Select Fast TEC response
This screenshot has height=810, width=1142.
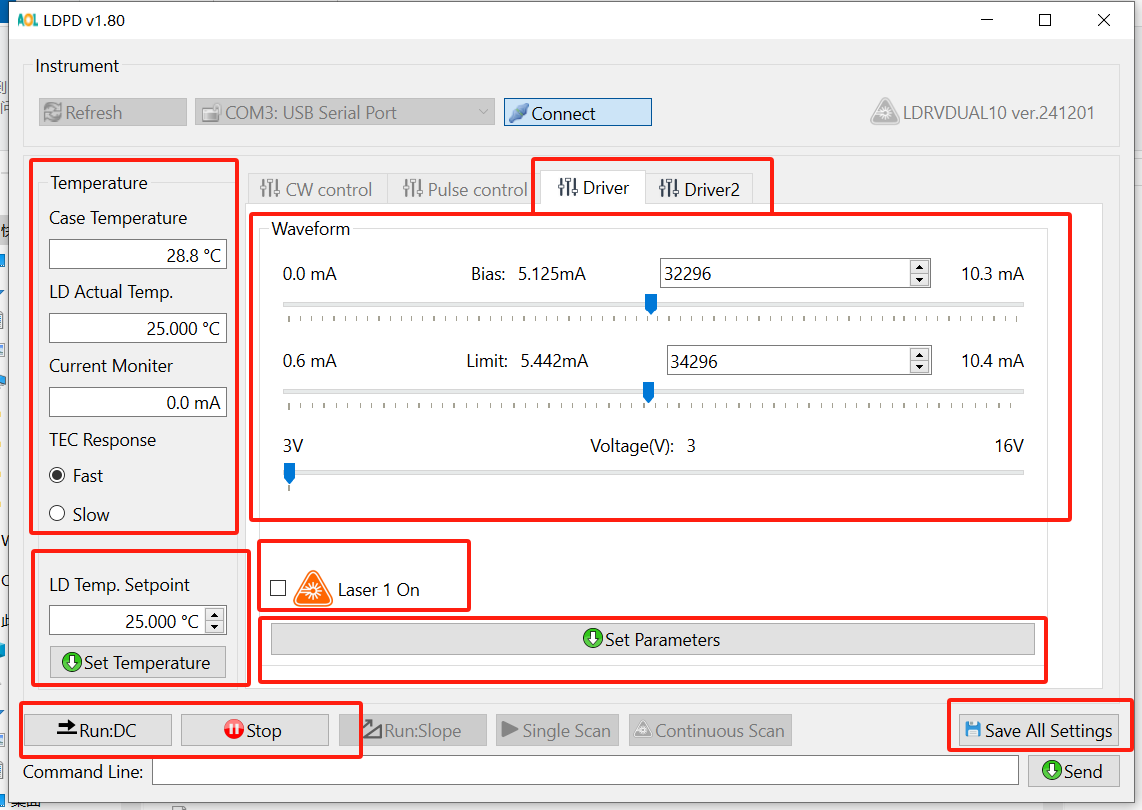[58, 476]
